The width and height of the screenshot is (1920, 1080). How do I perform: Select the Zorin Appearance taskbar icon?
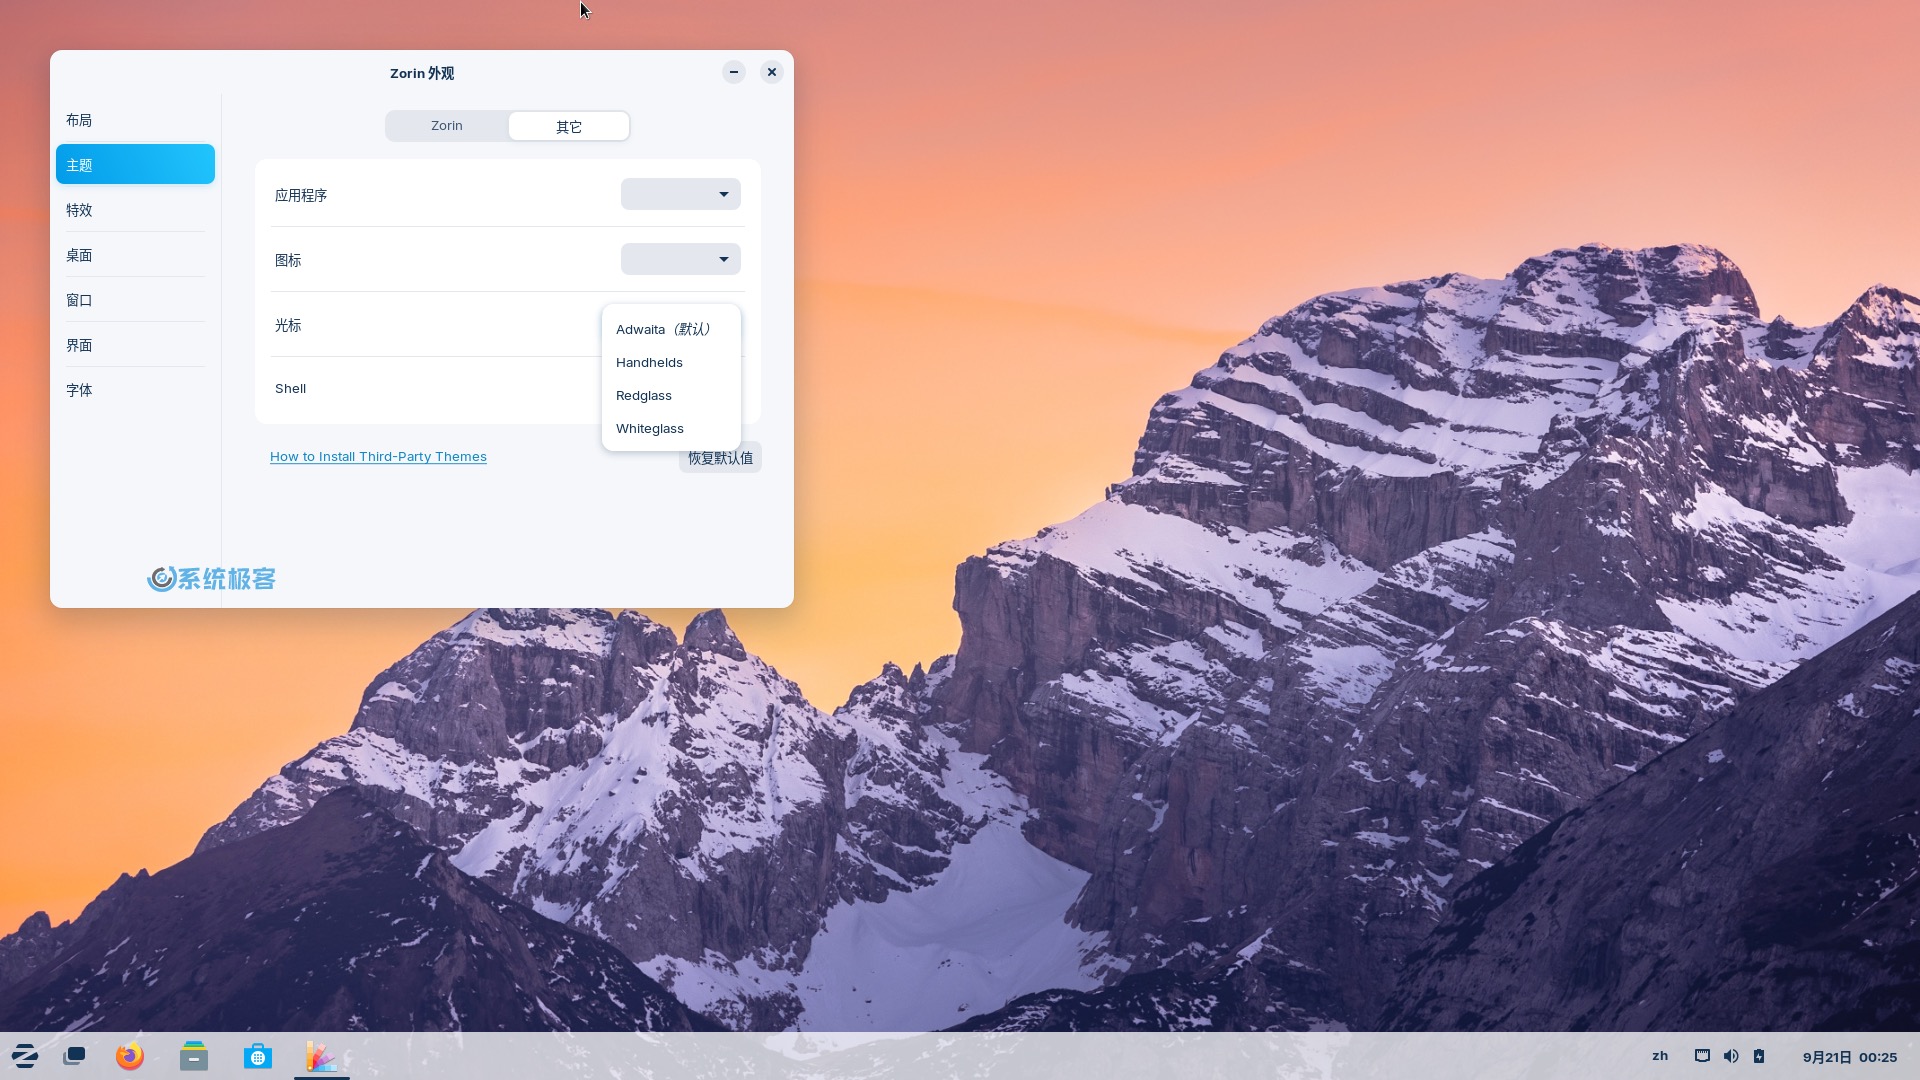(x=321, y=1056)
